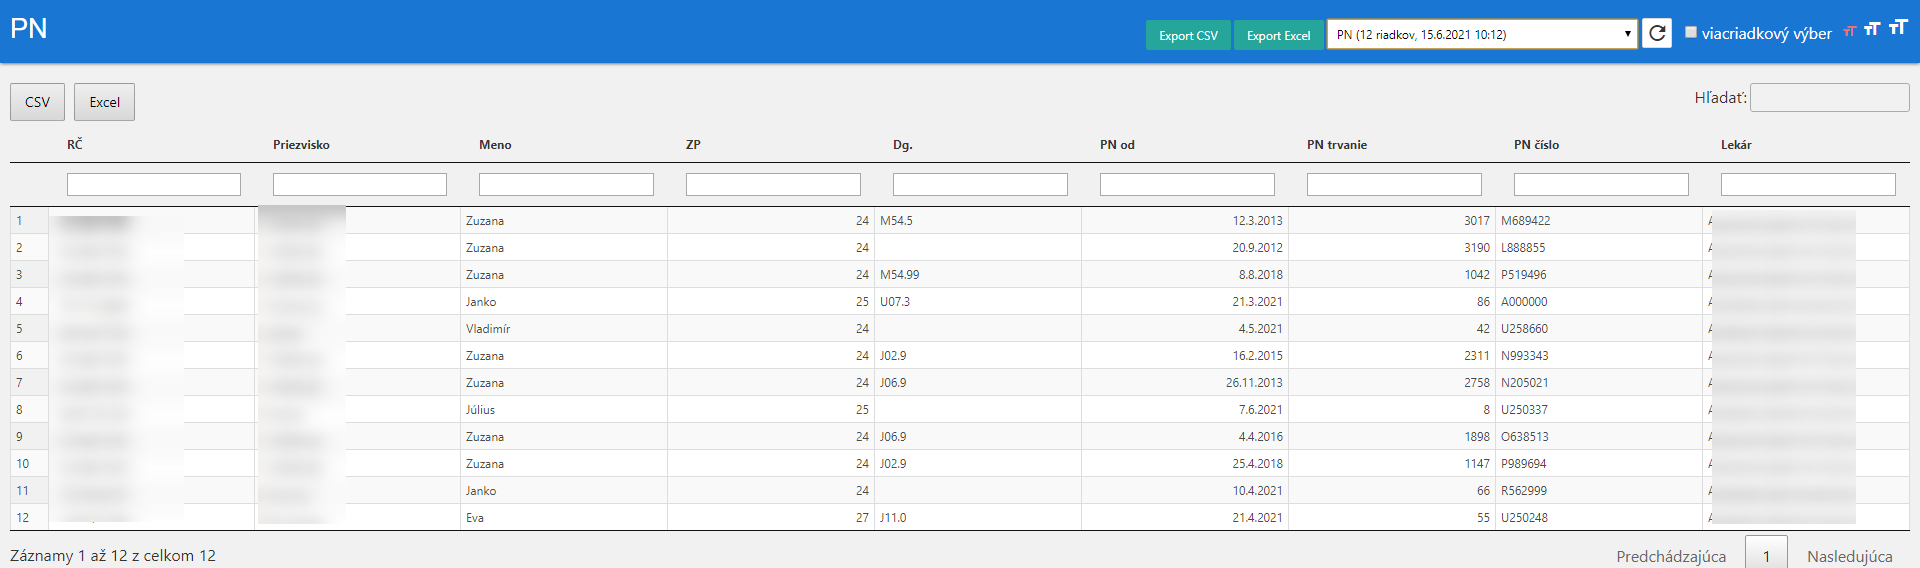Click PN trvanie value 1898

[1477, 437]
